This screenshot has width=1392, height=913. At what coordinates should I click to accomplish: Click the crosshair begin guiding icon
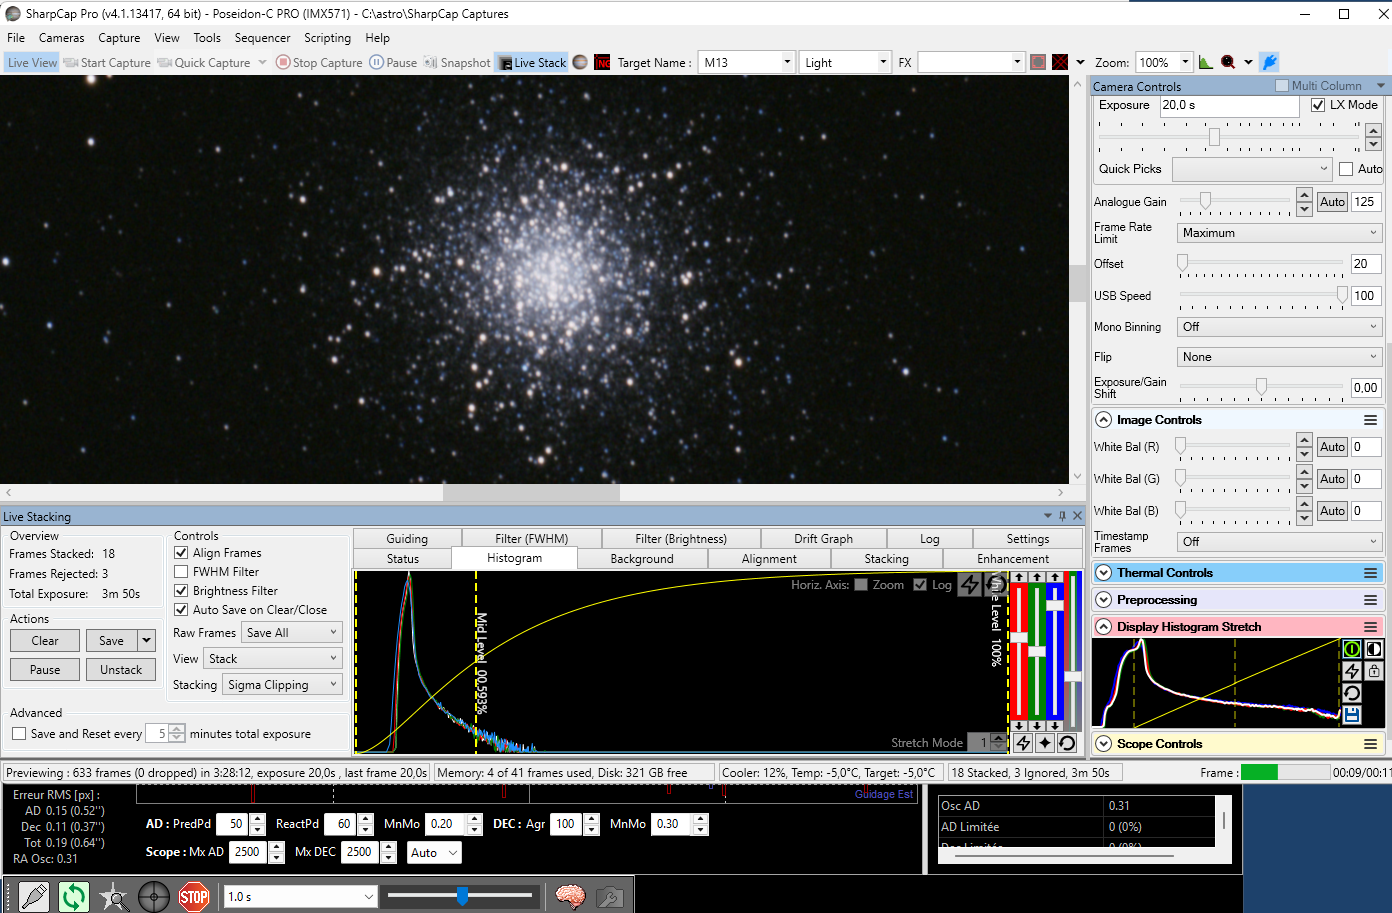pos(153,896)
